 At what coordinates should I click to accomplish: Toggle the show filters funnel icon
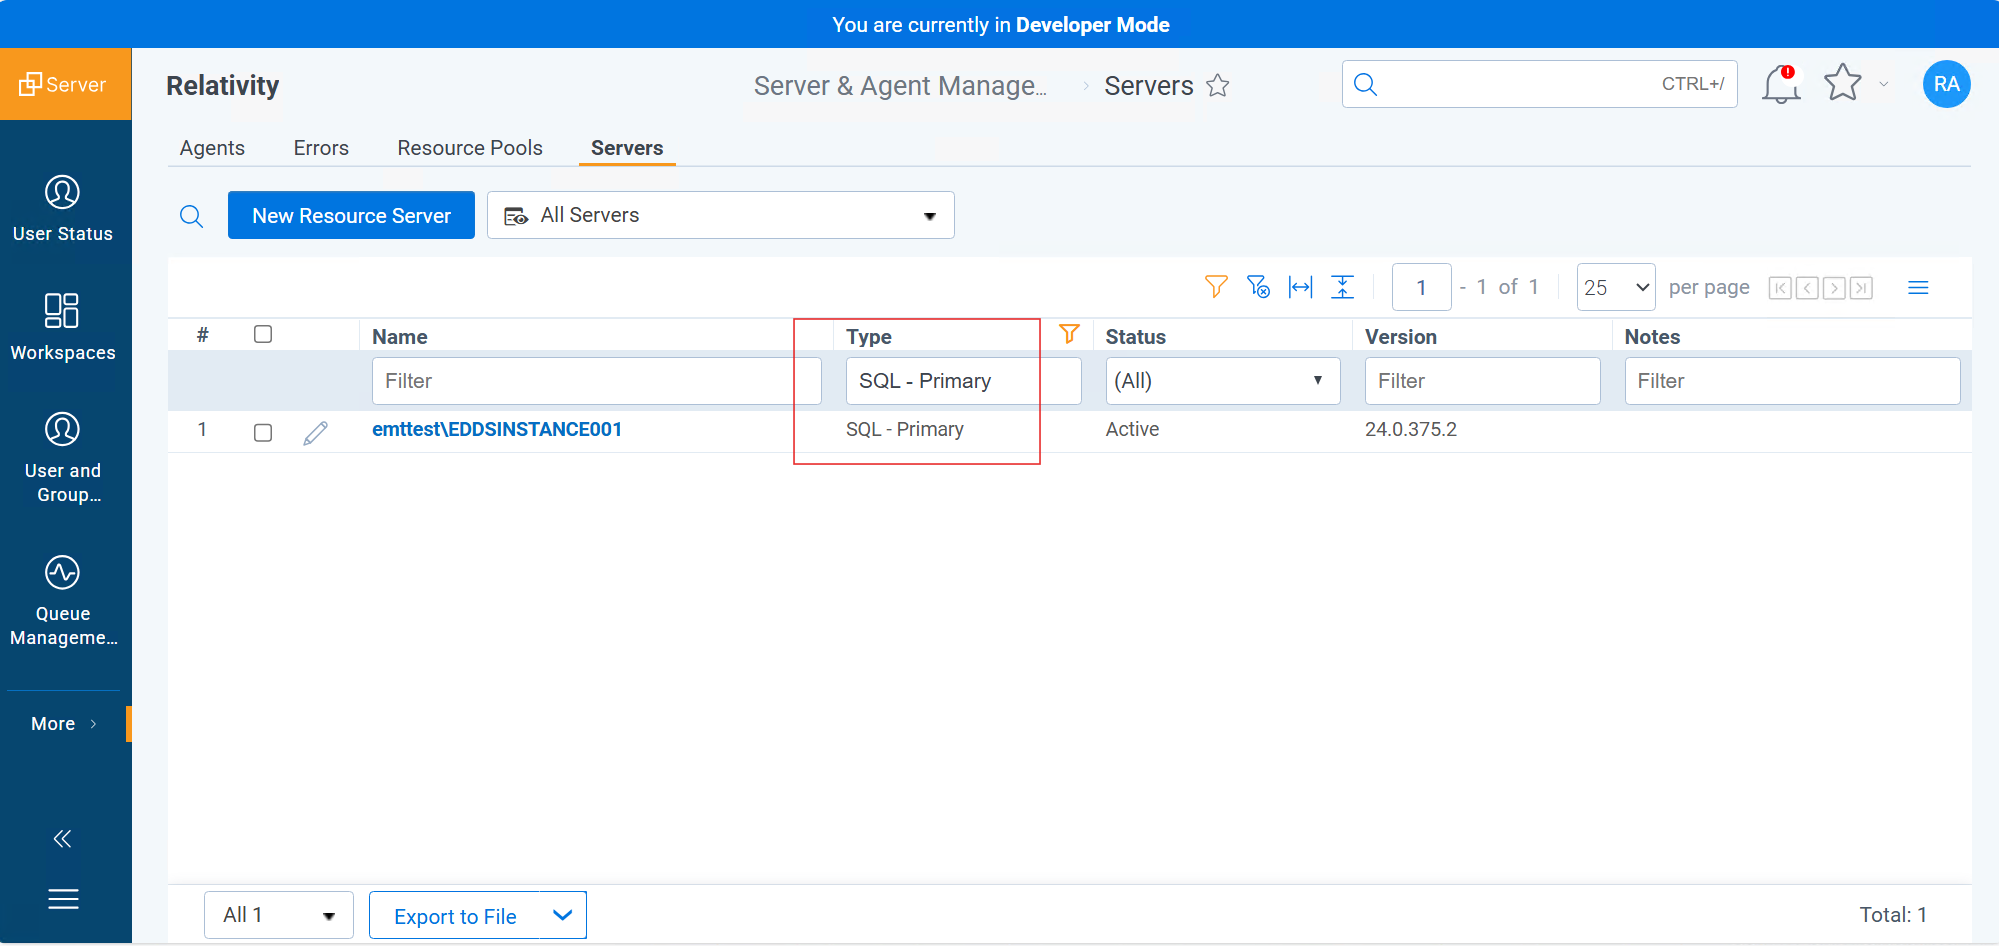[1215, 288]
